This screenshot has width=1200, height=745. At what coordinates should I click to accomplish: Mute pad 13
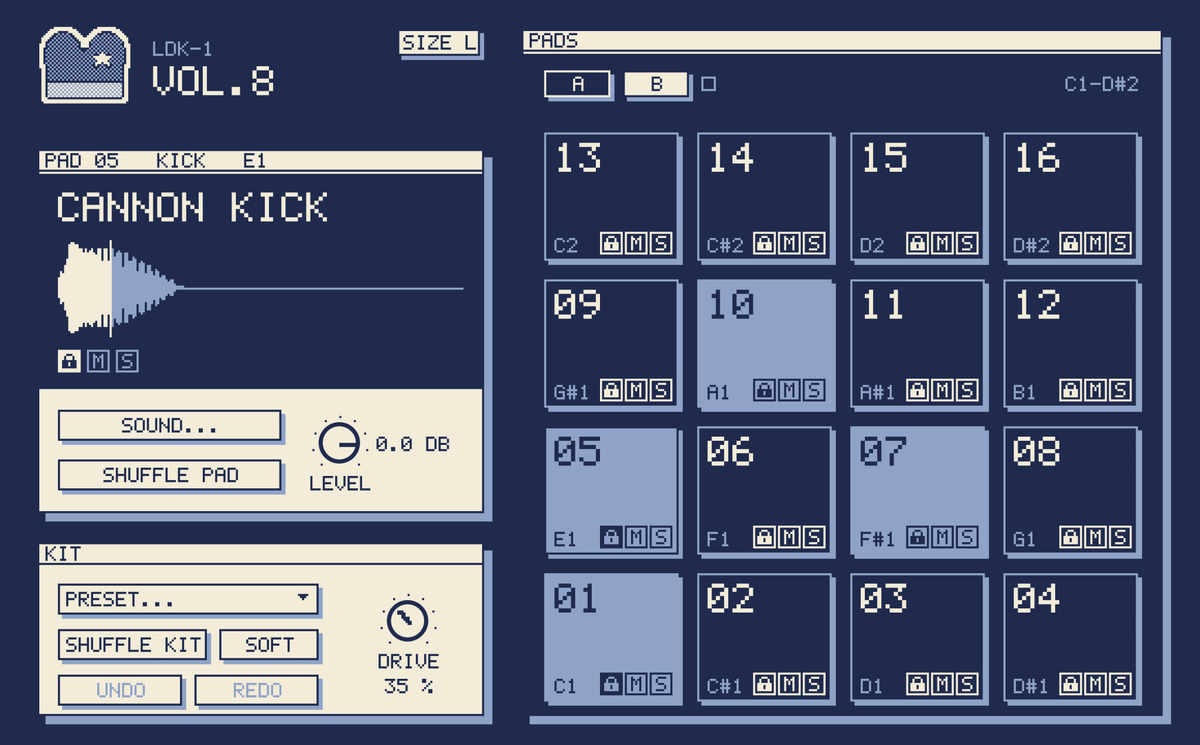tap(636, 243)
